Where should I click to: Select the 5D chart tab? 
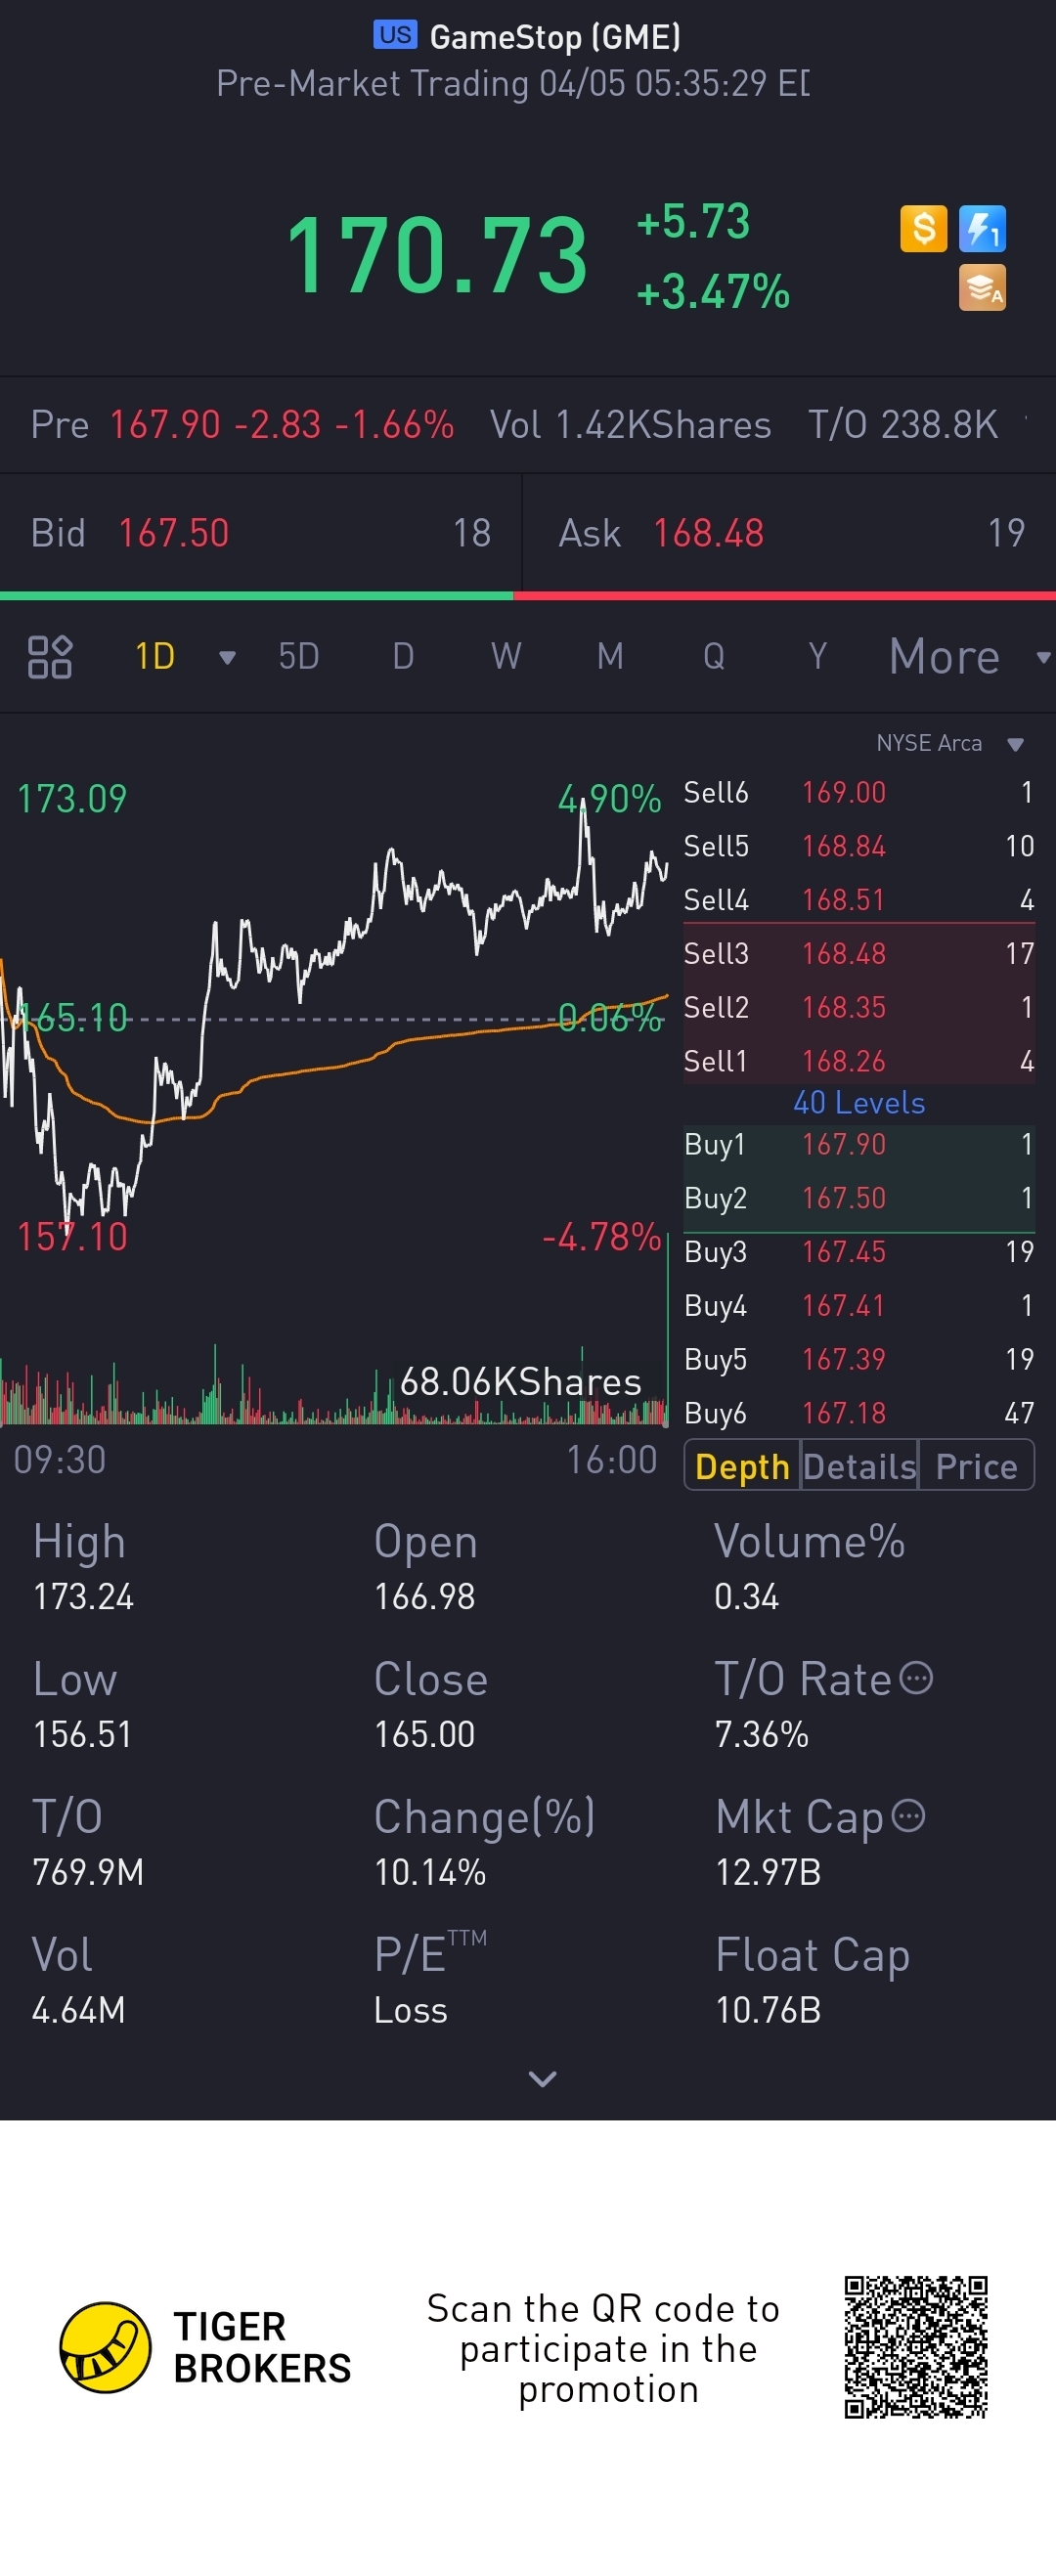coord(298,657)
